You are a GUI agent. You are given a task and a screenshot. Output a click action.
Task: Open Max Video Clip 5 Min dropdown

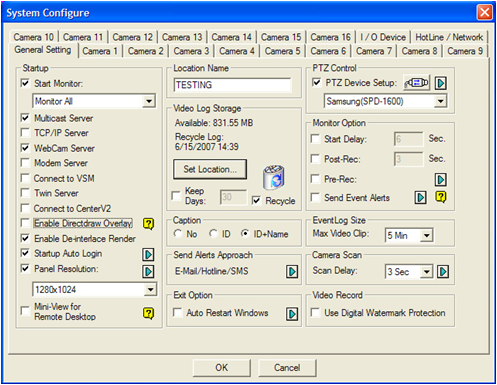(427, 236)
